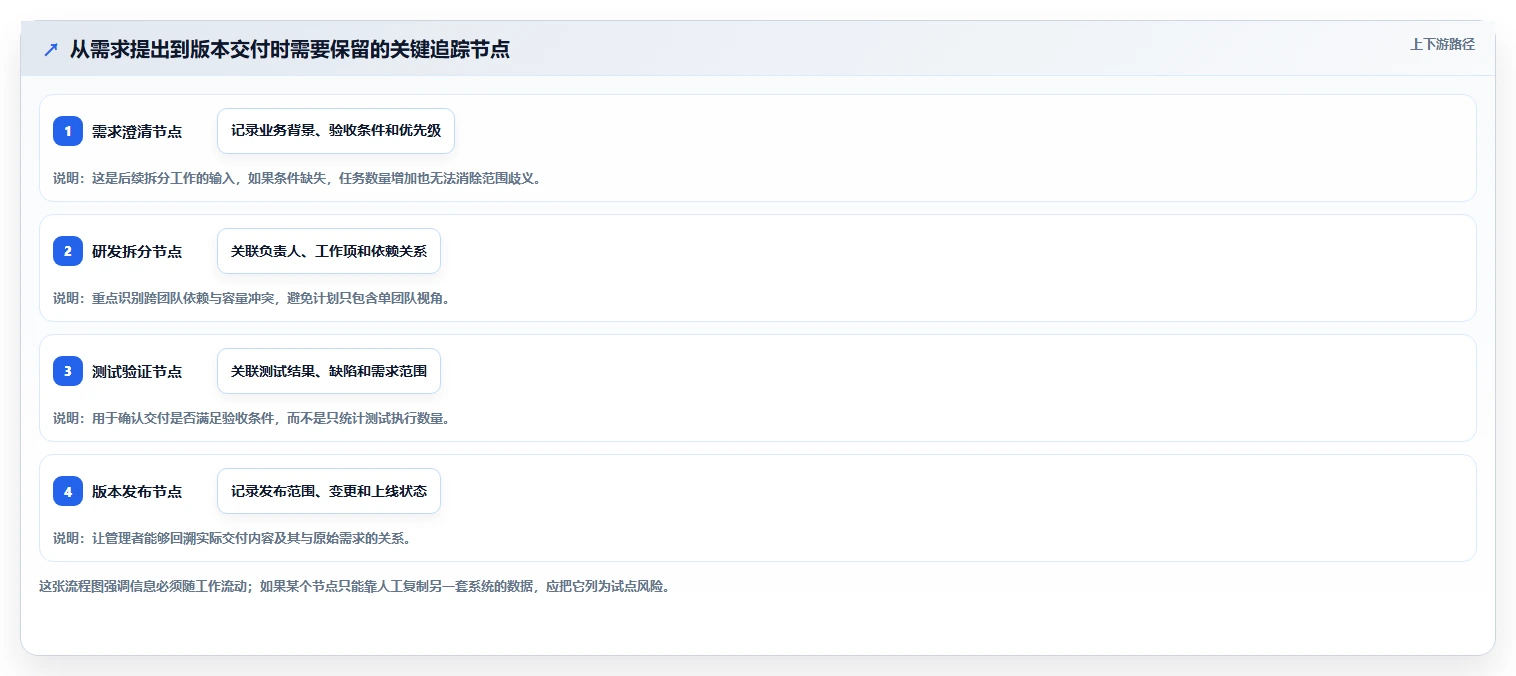This screenshot has height=676, width=1516.
Task: Click the footer text starting 这张流程图强调信息
Action: coord(354,586)
